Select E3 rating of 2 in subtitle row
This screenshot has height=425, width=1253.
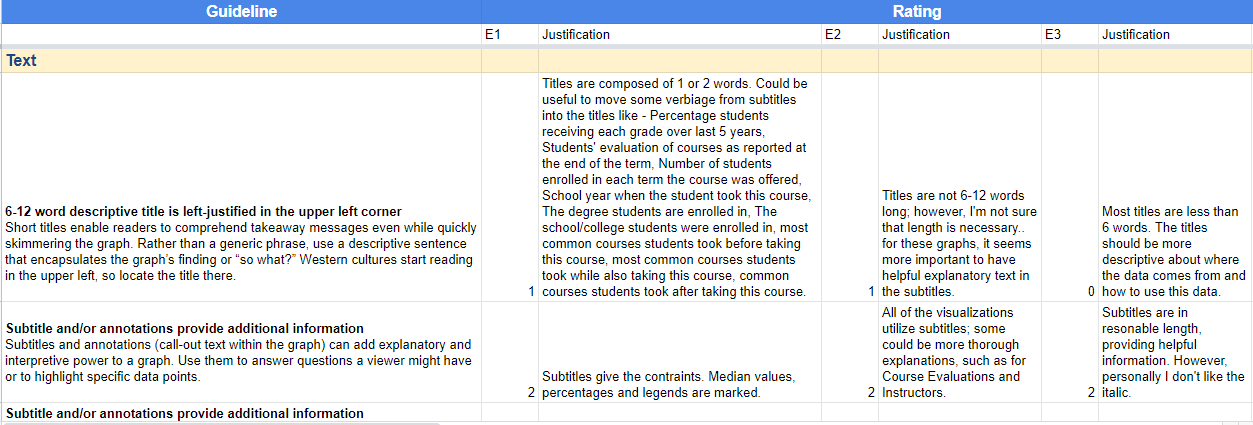[x=1069, y=392]
